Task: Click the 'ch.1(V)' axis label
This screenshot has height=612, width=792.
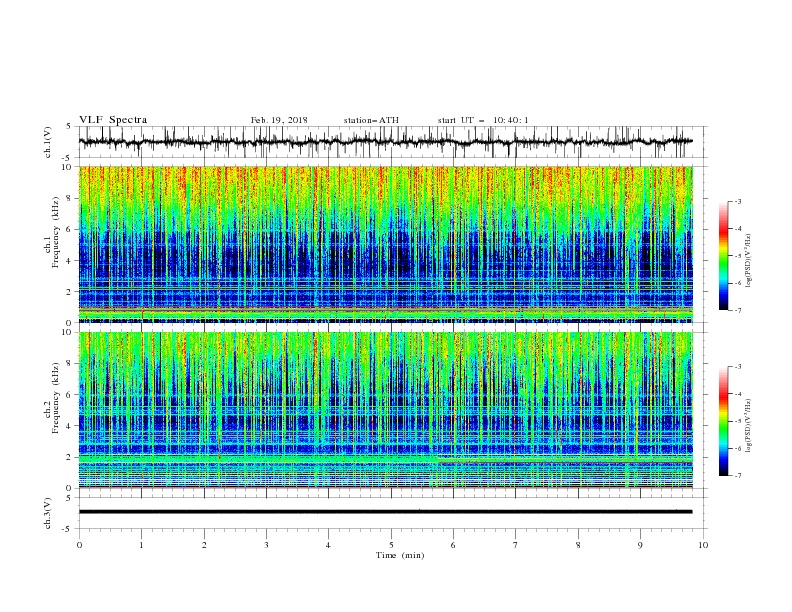Action: click(x=48, y=142)
